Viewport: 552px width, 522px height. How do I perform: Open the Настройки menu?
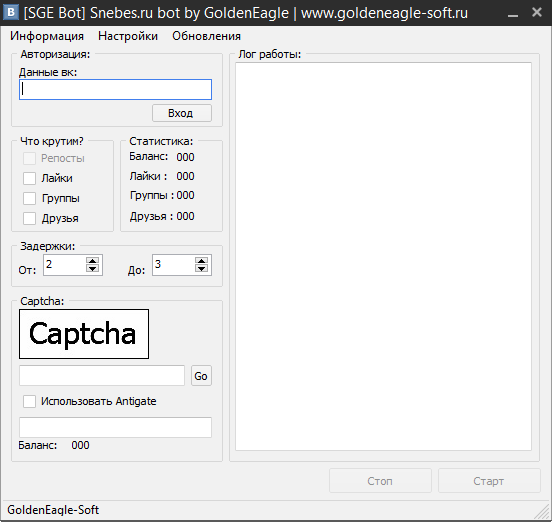pos(128,36)
